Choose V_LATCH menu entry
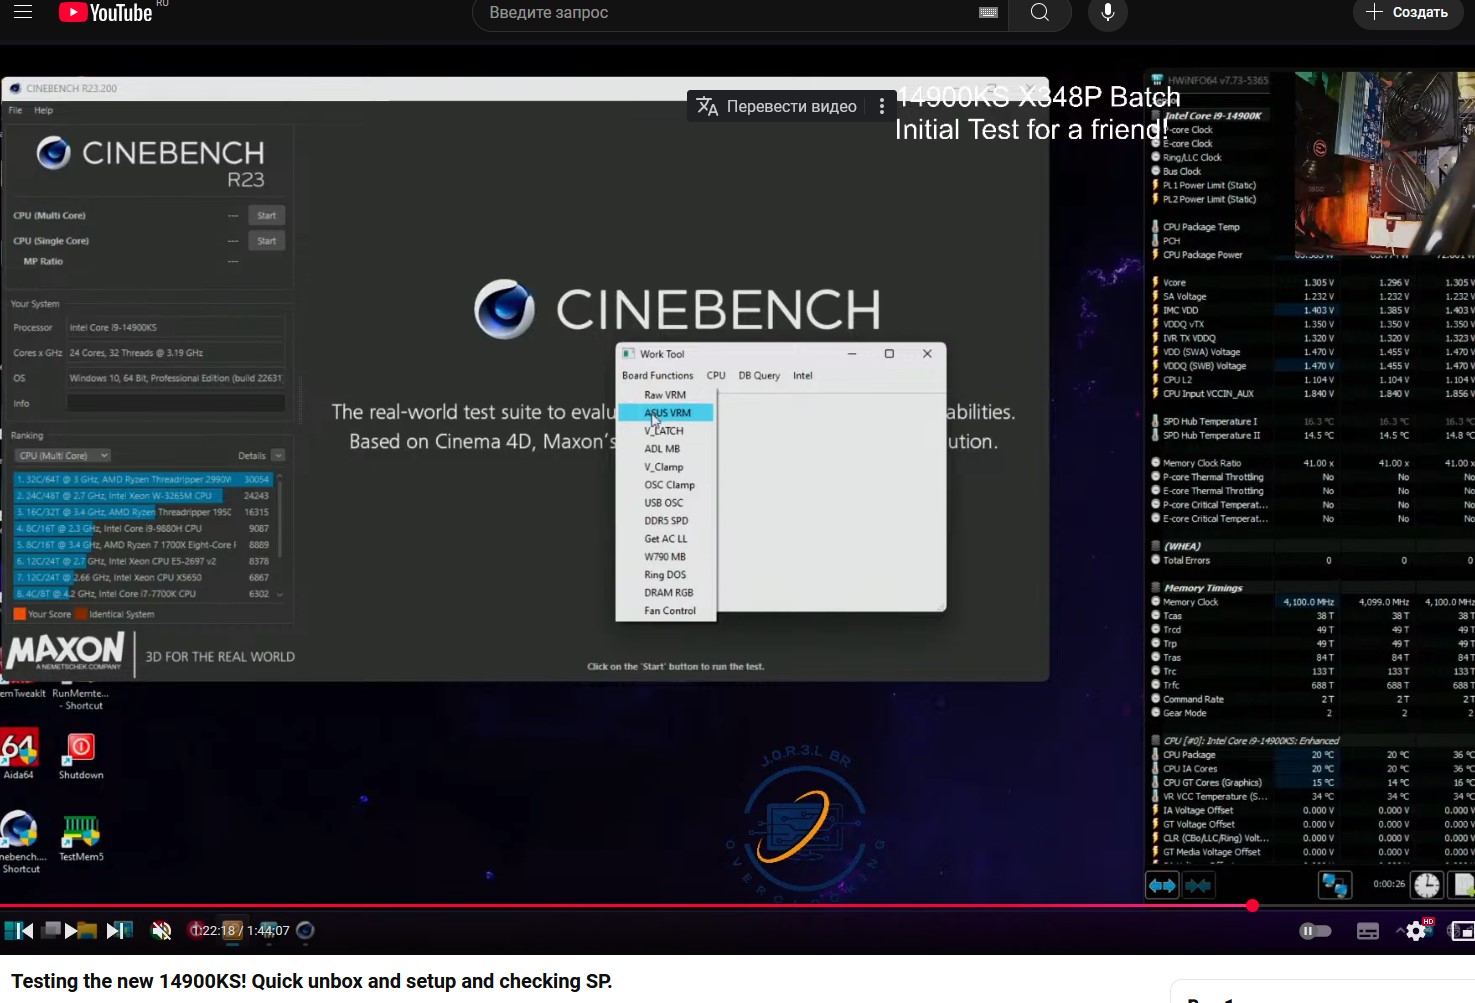This screenshot has height=1003, width=1475. click(666, 431)
